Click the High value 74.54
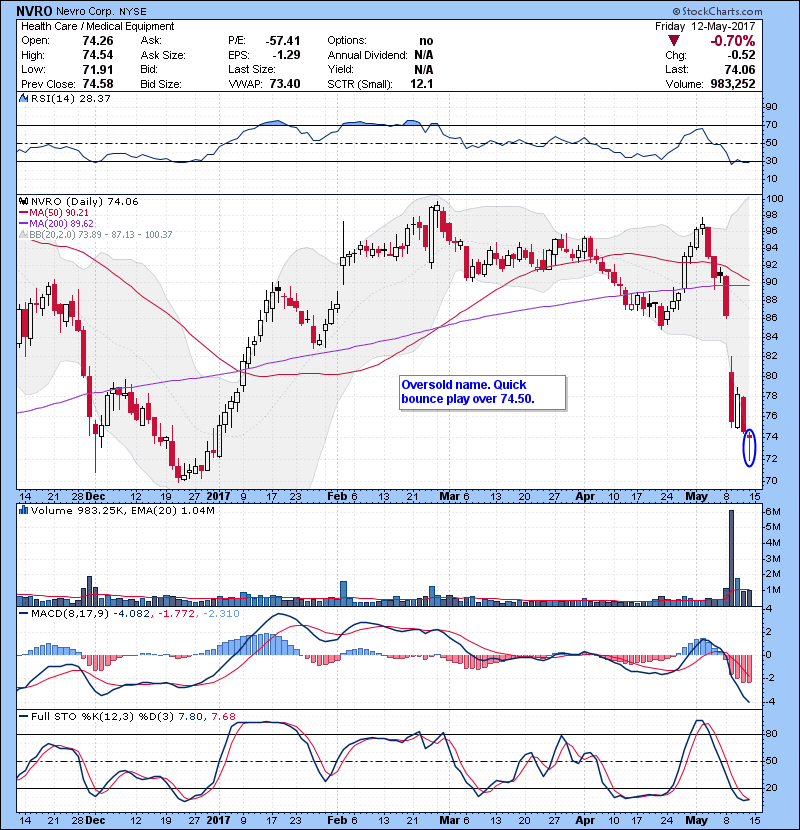This screenshot has height=830, width=800. [98, 55]
